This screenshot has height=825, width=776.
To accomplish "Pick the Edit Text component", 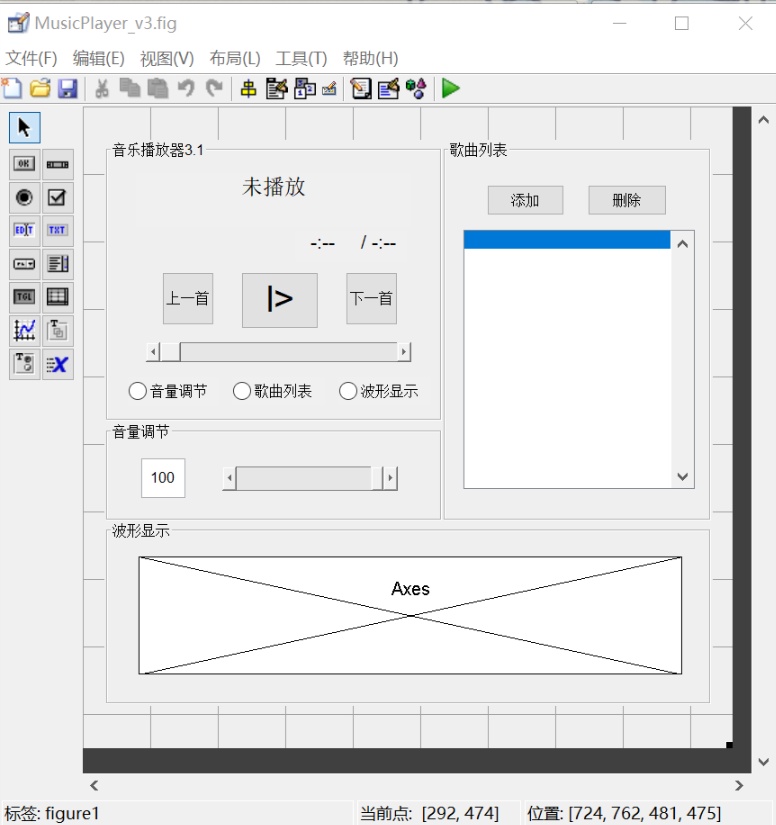I will point(24,230).
